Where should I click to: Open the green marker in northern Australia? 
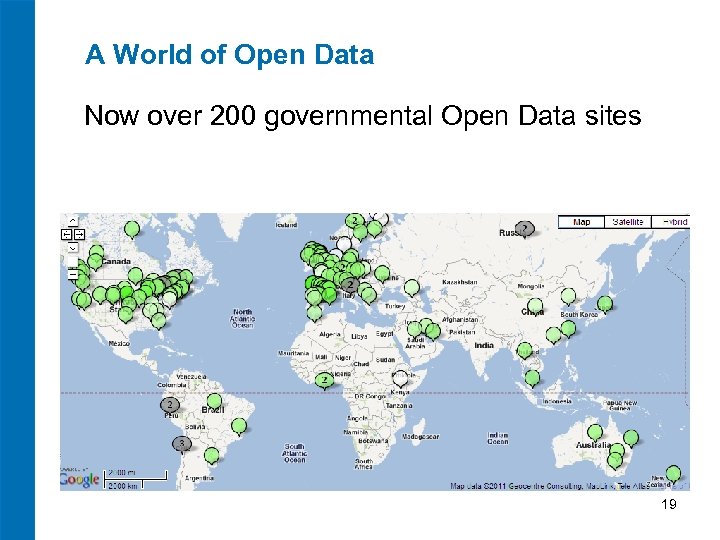coord(595,432)
